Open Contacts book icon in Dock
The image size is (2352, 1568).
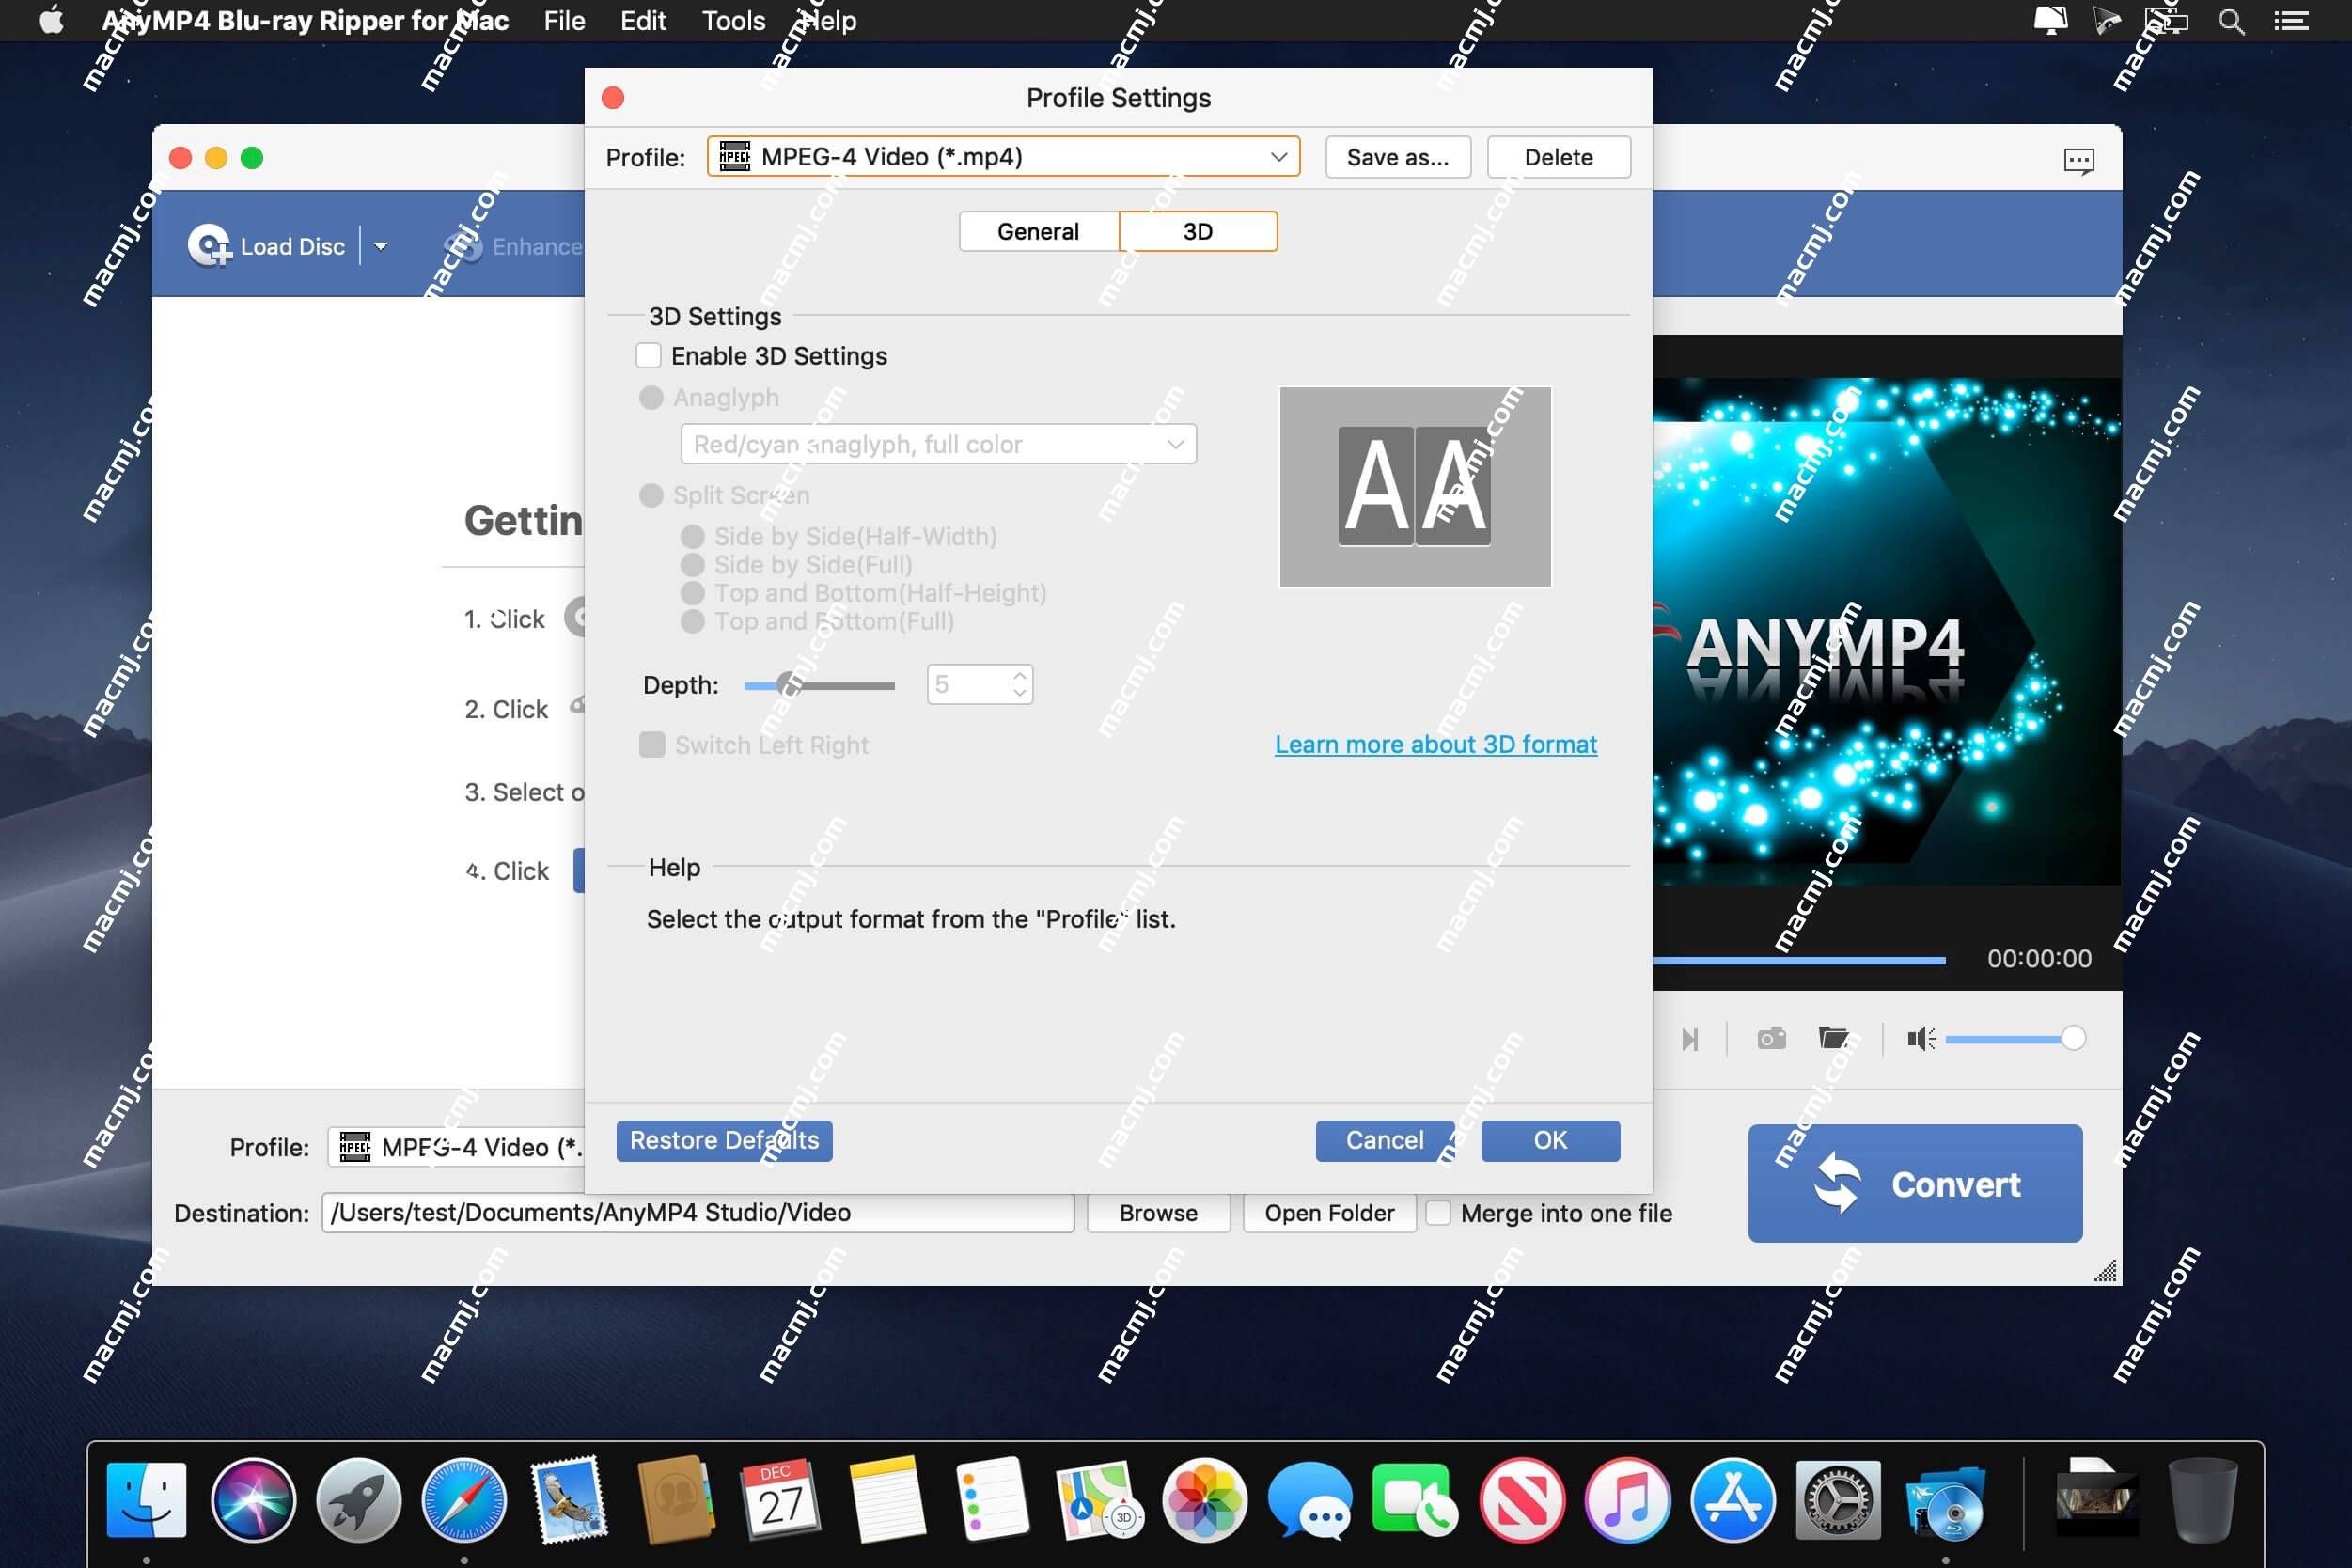[676, 1501]
